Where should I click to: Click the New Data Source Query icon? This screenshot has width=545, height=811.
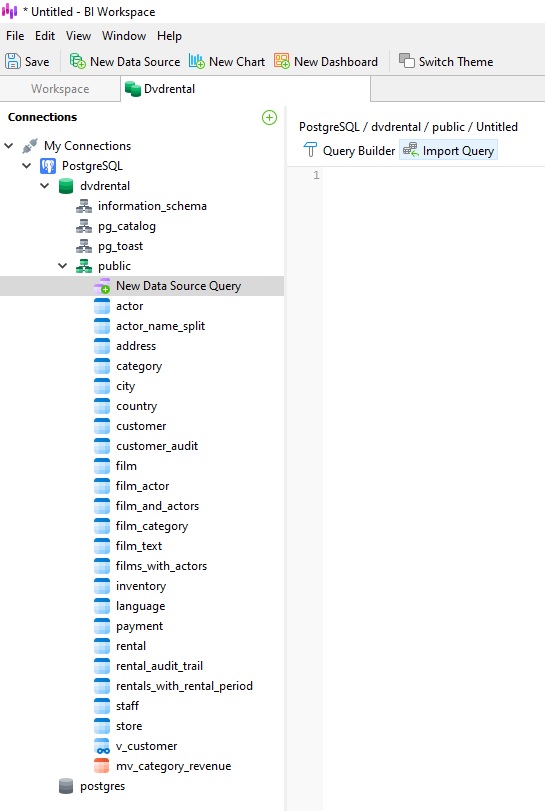102,286
